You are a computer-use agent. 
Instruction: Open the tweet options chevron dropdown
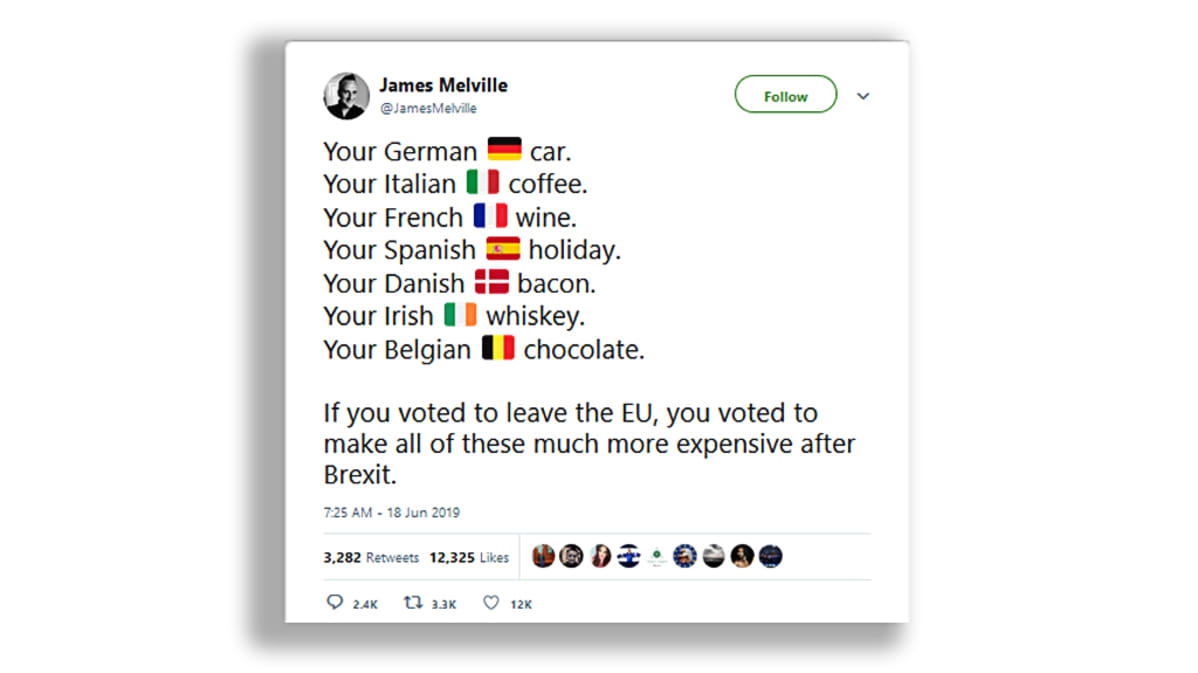pyautogui.click(x=863, y=96)
